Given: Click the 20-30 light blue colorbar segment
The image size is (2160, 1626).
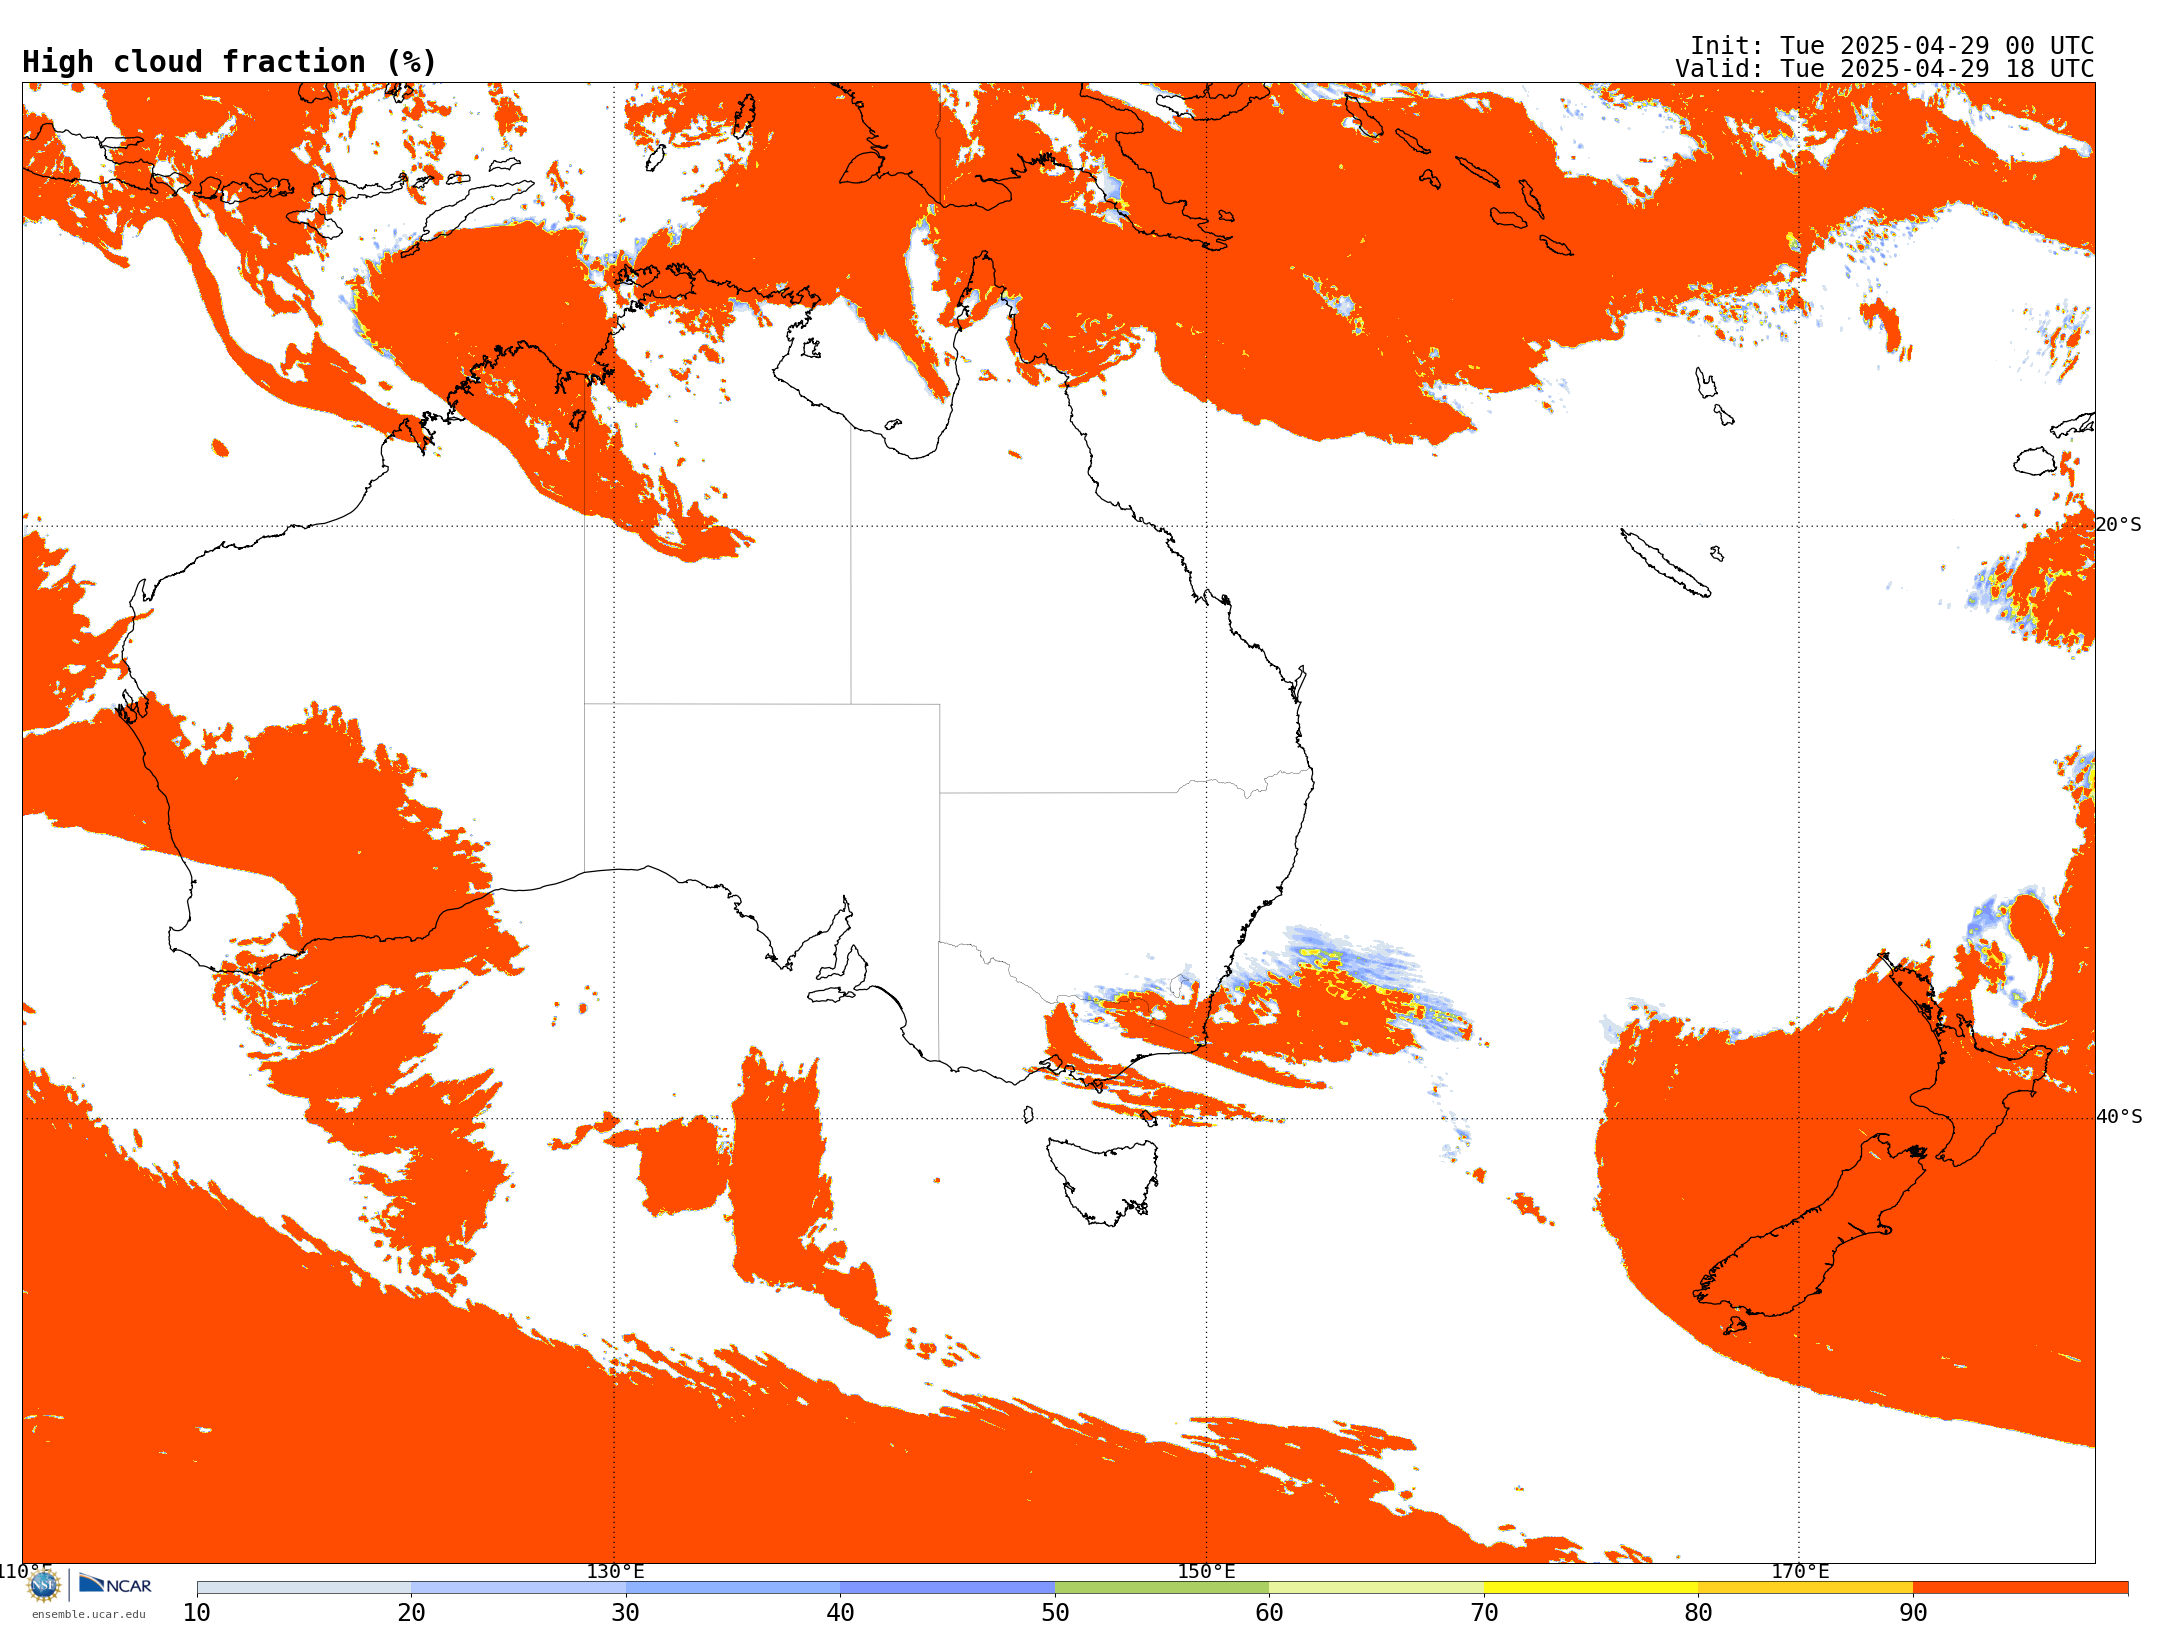Looking at the screenshot, I should tap(518, 1588).
